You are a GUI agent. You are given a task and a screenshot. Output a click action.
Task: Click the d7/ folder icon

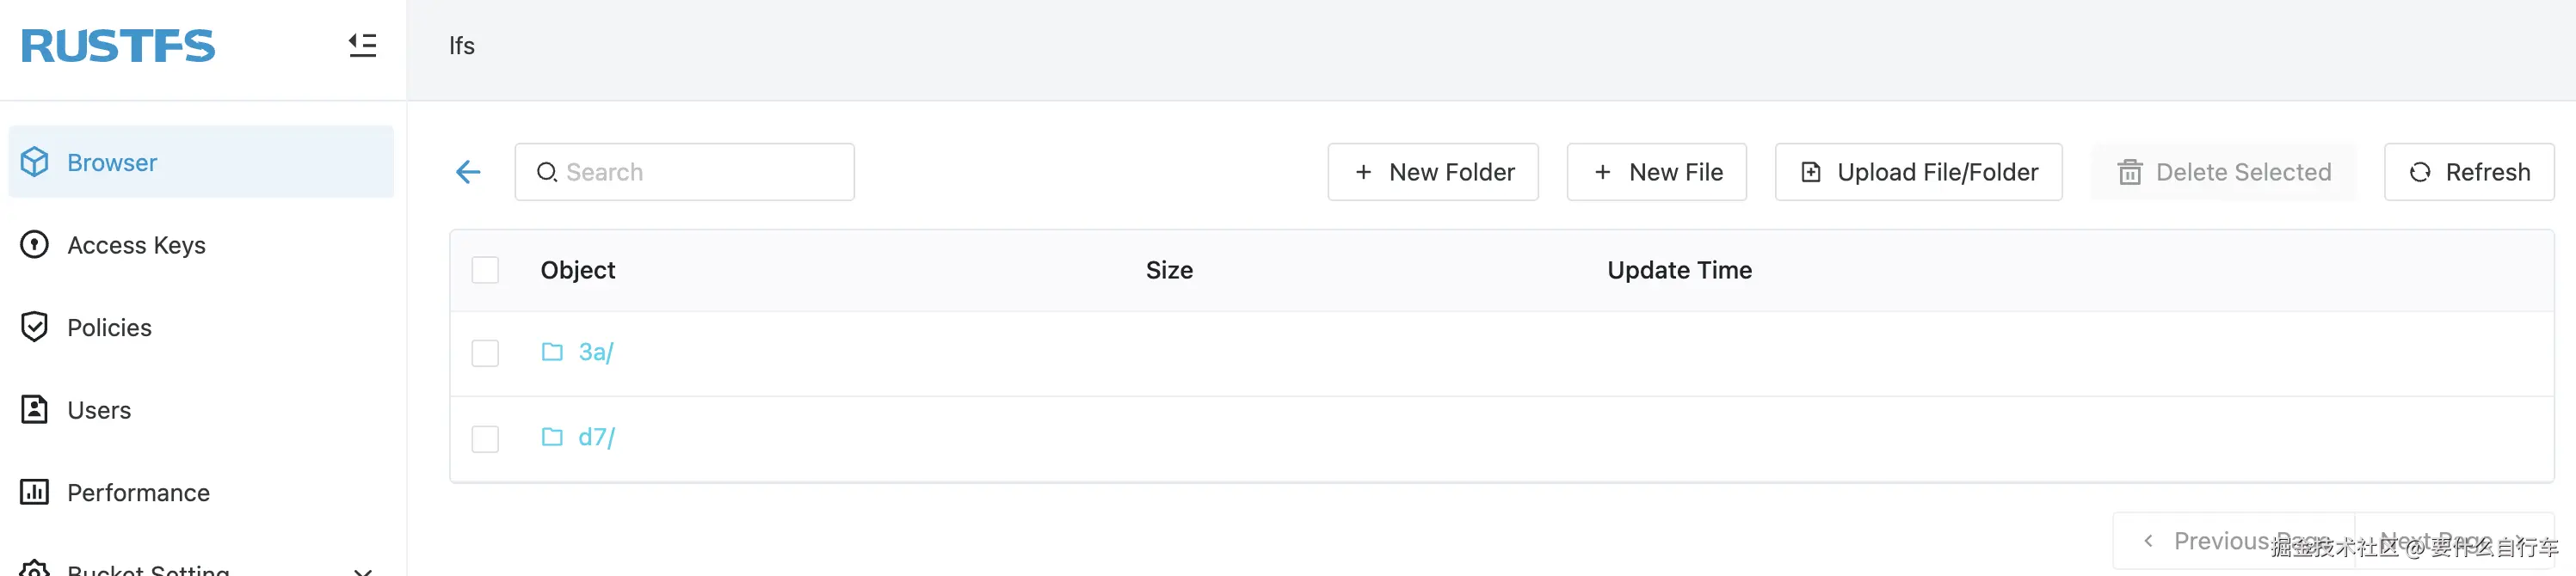click(x=552, y=437)
